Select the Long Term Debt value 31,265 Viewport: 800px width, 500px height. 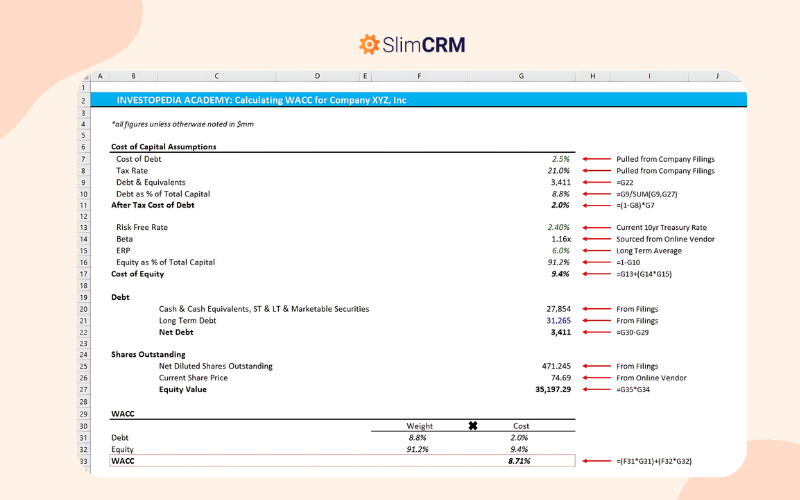558,320
